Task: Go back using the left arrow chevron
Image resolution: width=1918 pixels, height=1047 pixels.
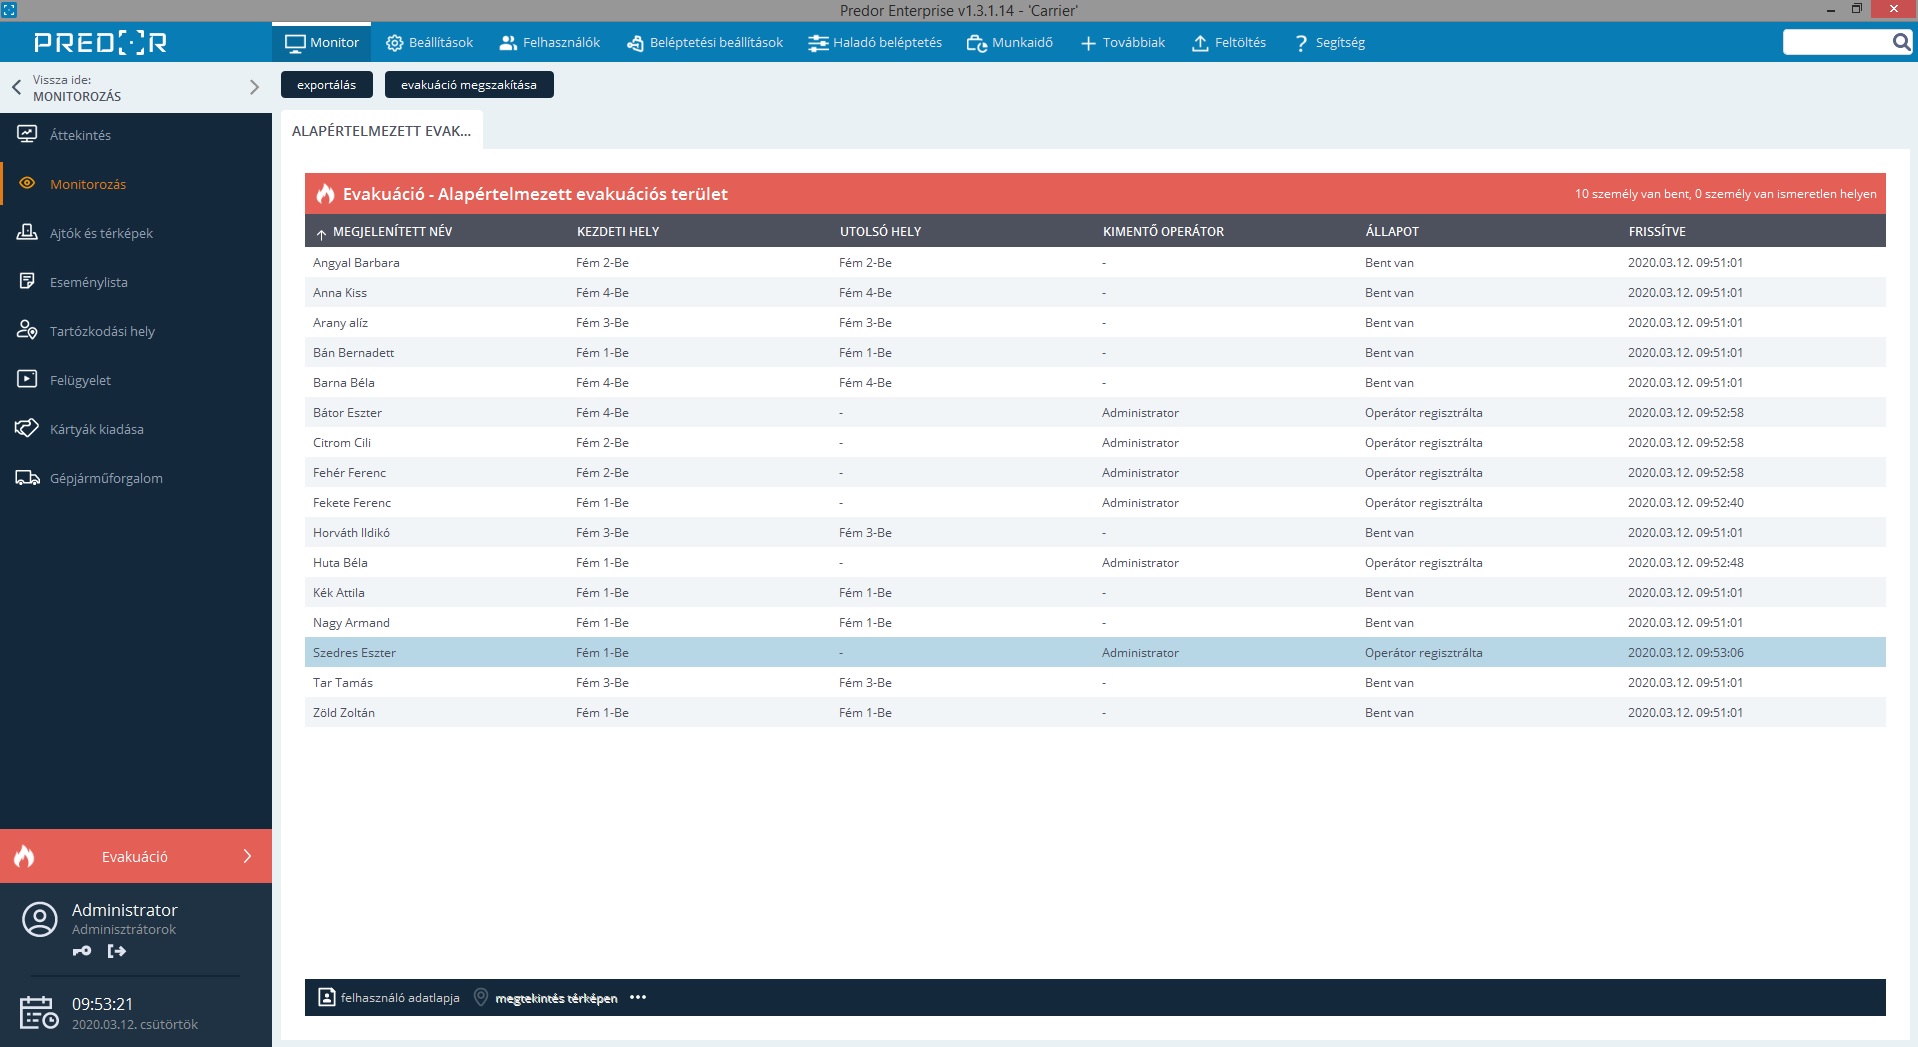Action: [16, 87]
